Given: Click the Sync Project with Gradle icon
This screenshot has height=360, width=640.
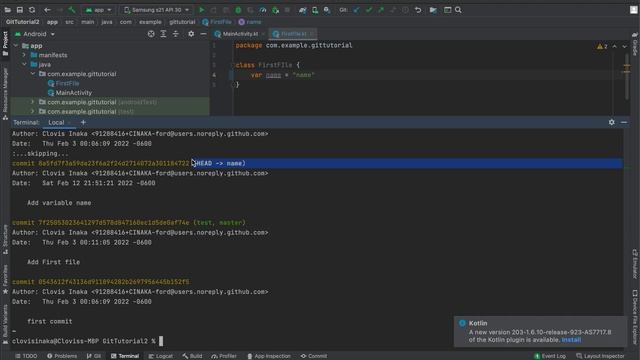Looking at the screenshot, I should pos(302,10).
